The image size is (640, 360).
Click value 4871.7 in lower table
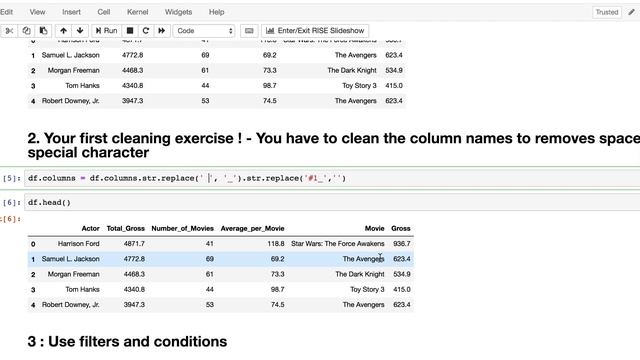tap(134, 244)
